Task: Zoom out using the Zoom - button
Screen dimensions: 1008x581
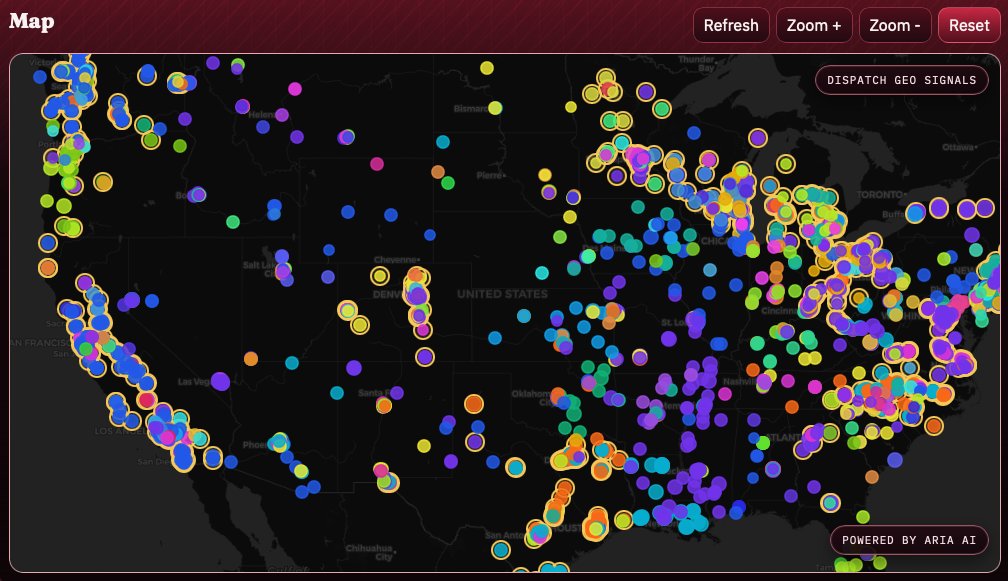Action: pyautogui.click(x=893, y=25)
